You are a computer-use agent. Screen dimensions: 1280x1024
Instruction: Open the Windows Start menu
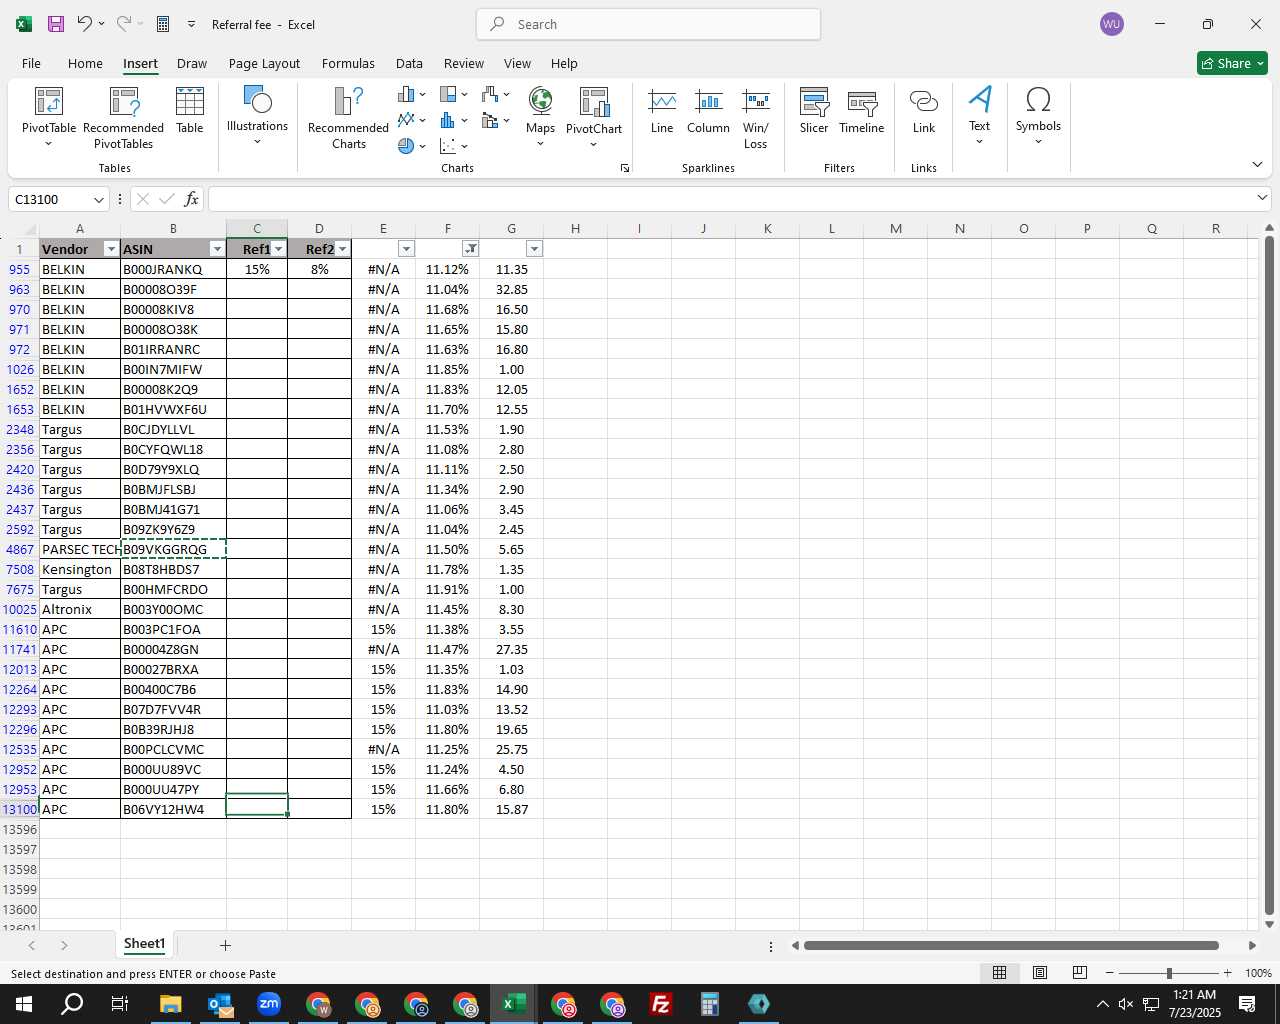(x=23, y=1004)
